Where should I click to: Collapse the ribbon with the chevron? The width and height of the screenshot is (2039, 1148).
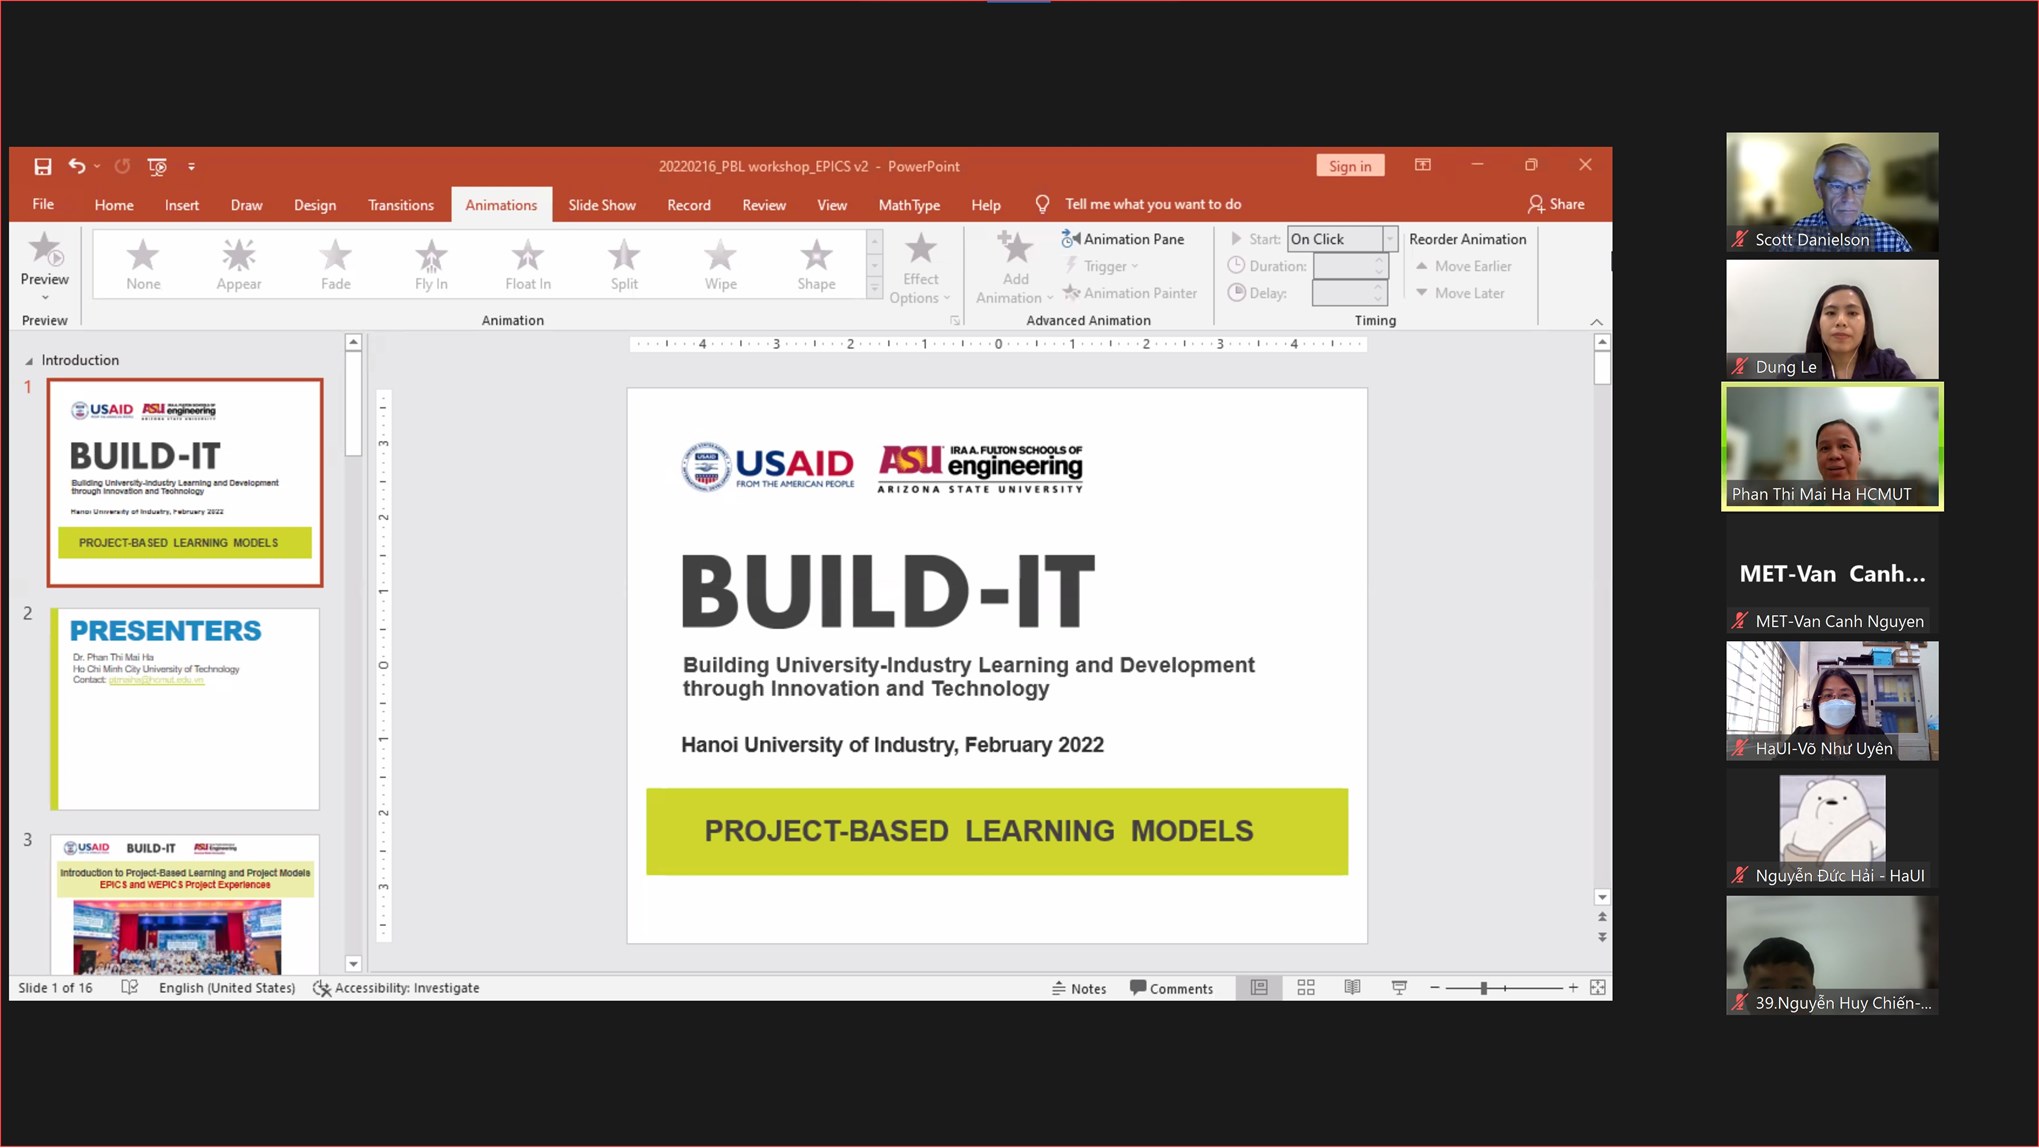[1595, 322]
